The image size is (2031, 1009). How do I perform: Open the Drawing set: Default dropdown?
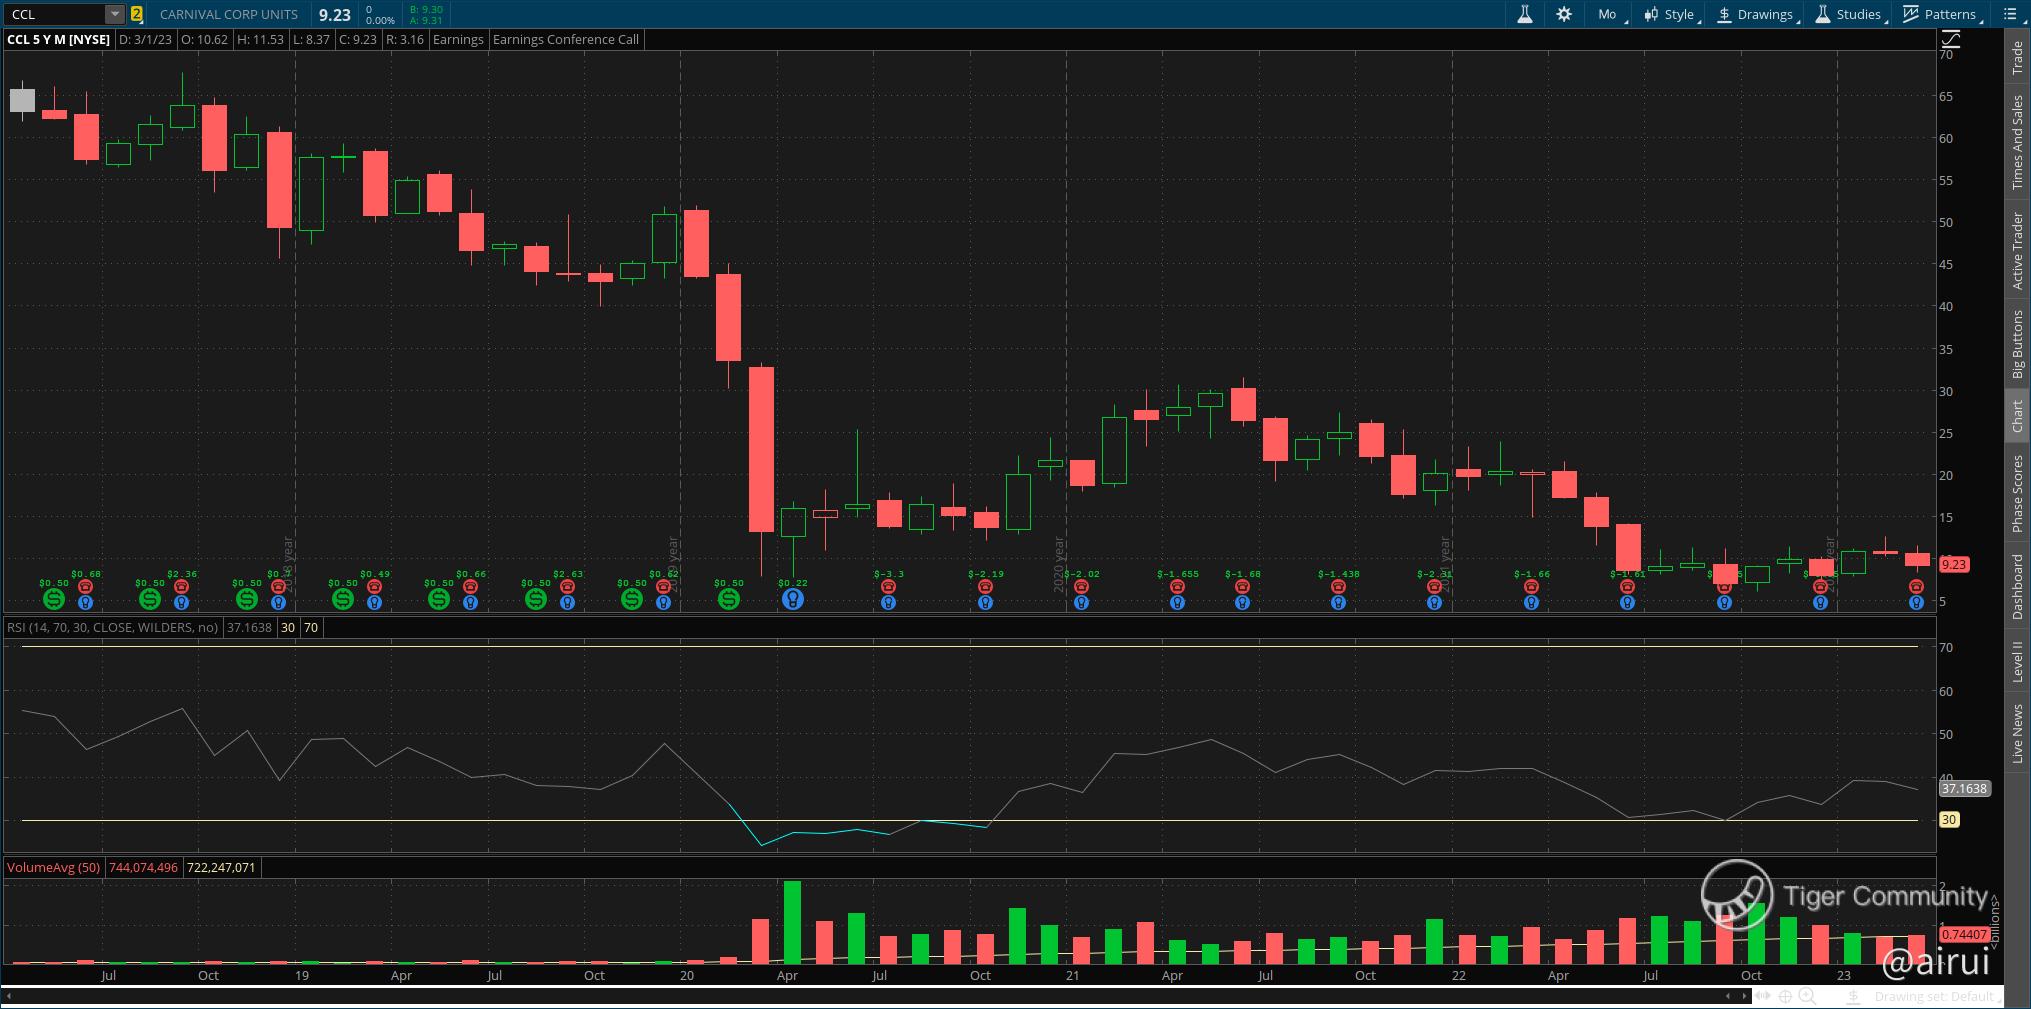[x=1935, y=997]
